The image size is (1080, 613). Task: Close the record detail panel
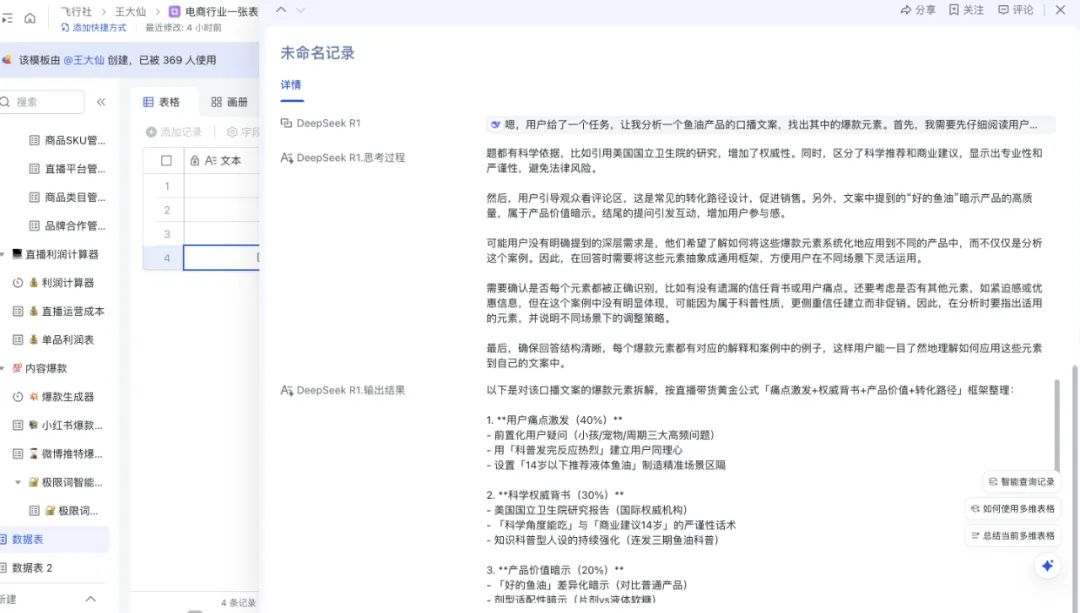[1061, 10]
